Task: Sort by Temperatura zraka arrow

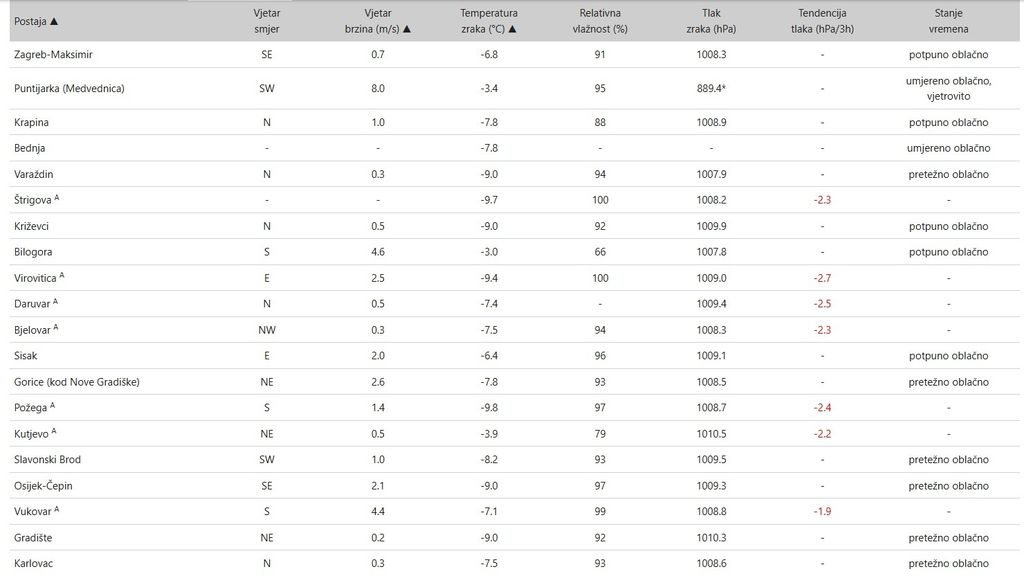Action: [512, 29]
